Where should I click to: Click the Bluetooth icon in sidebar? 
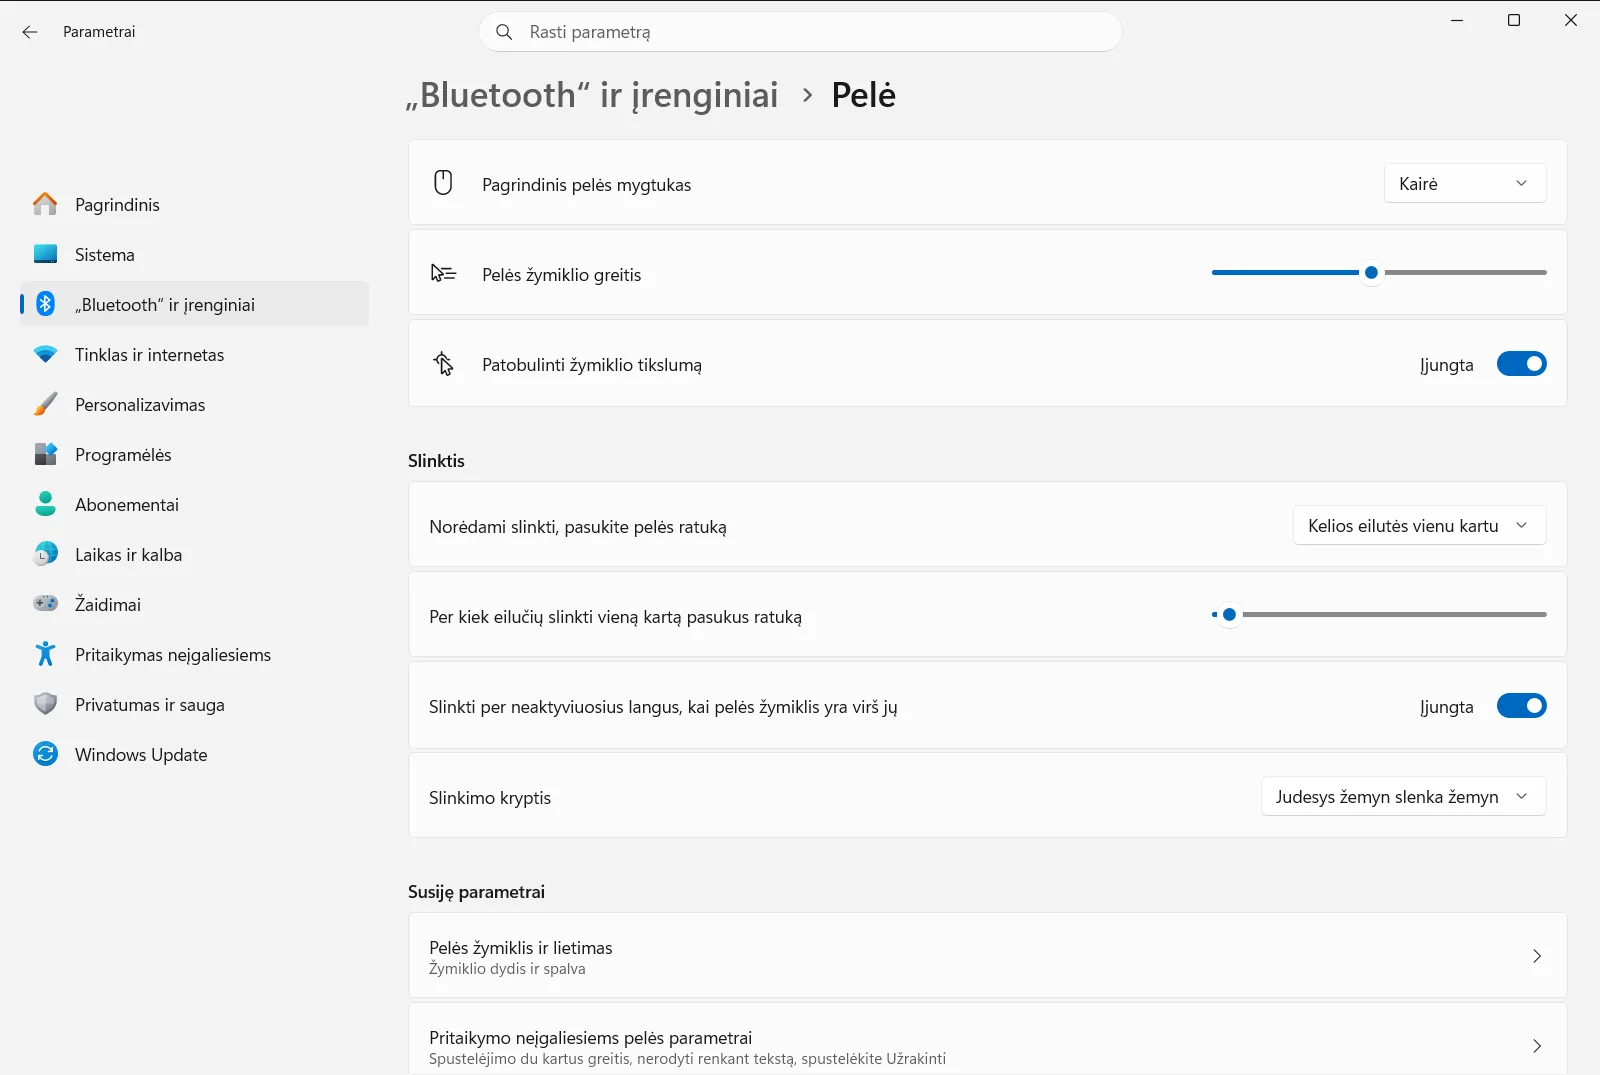tap(45, 304)
